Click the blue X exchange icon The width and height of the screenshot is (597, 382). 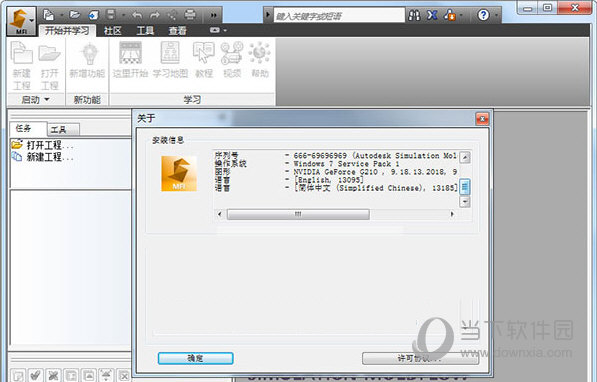tap(432, 15)
